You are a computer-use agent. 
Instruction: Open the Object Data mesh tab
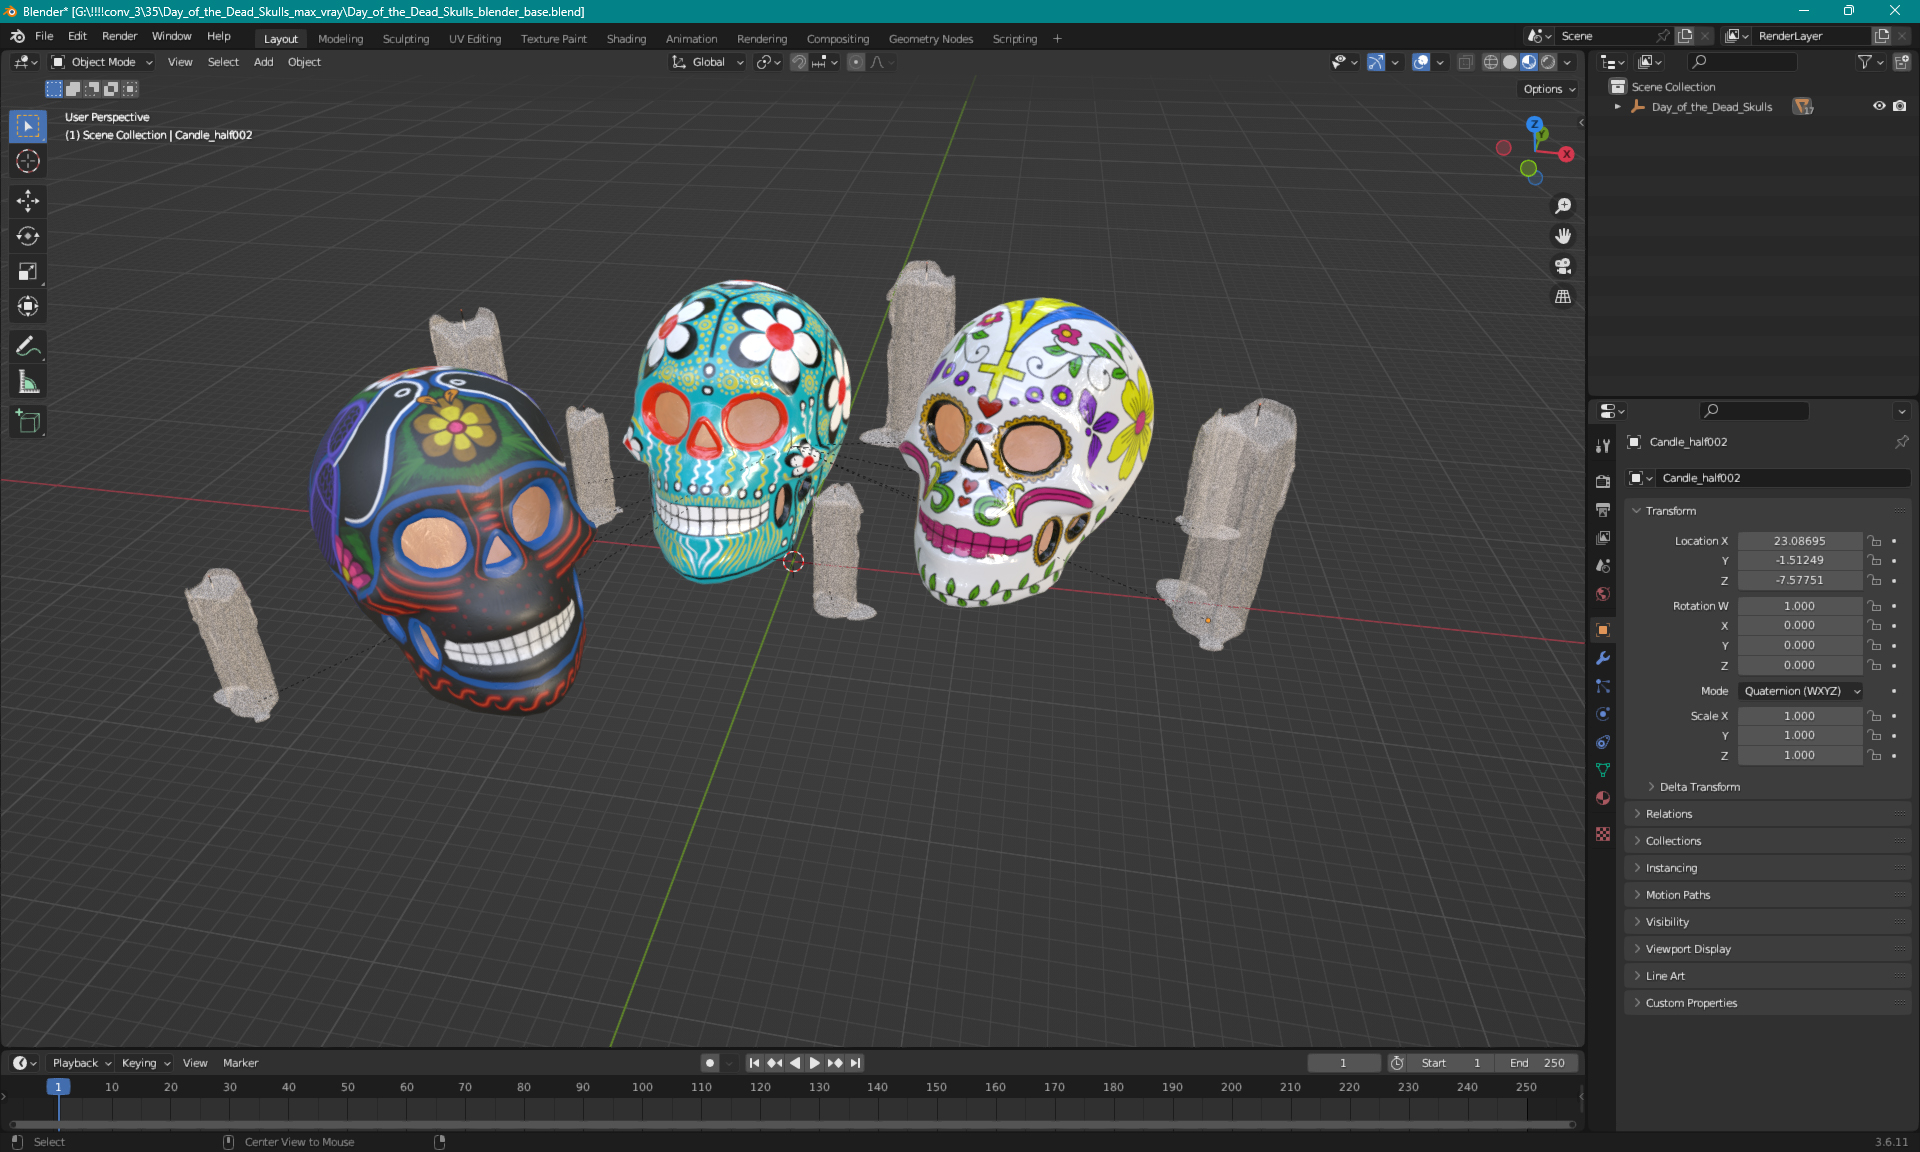tap(1603, 770)
